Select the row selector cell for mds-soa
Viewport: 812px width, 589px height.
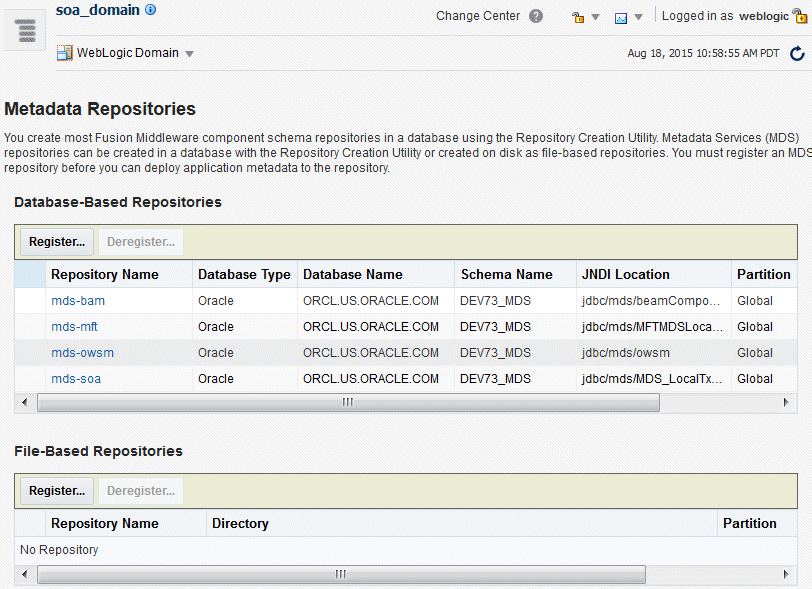(x=30, y=379)
